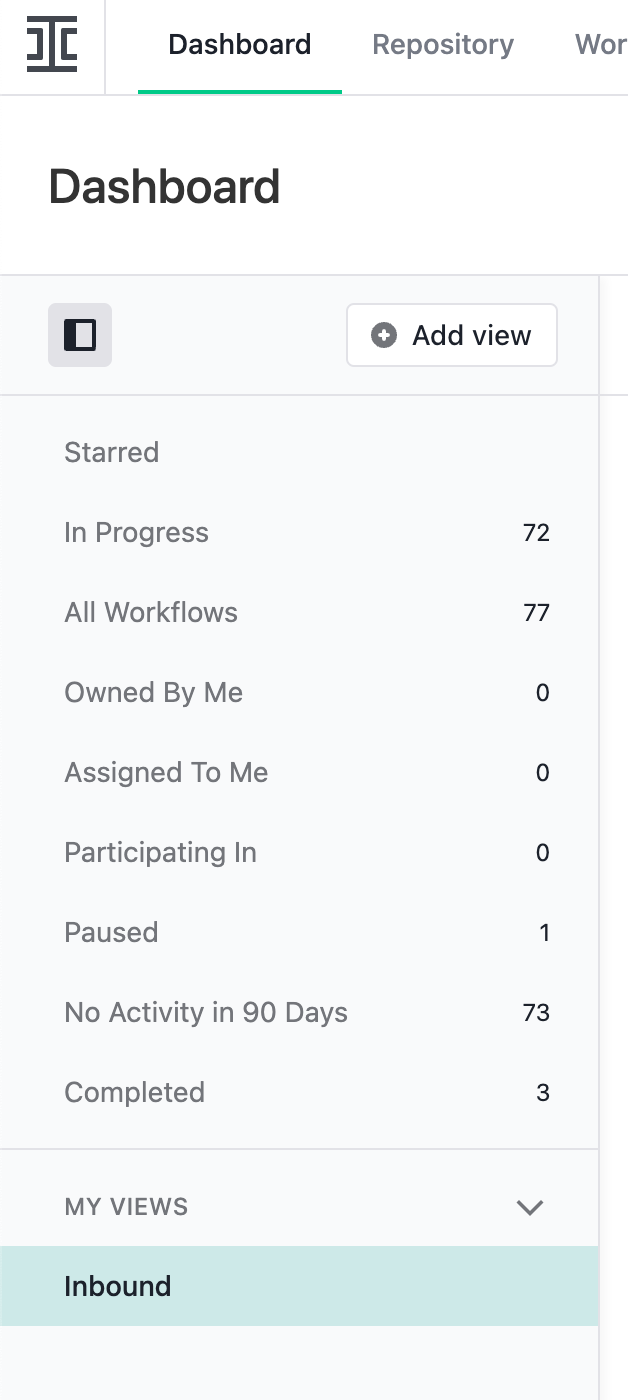This screenshot has width=628, height=1400.
Task: Click the Add view button
Action: [x=451, y=335]
